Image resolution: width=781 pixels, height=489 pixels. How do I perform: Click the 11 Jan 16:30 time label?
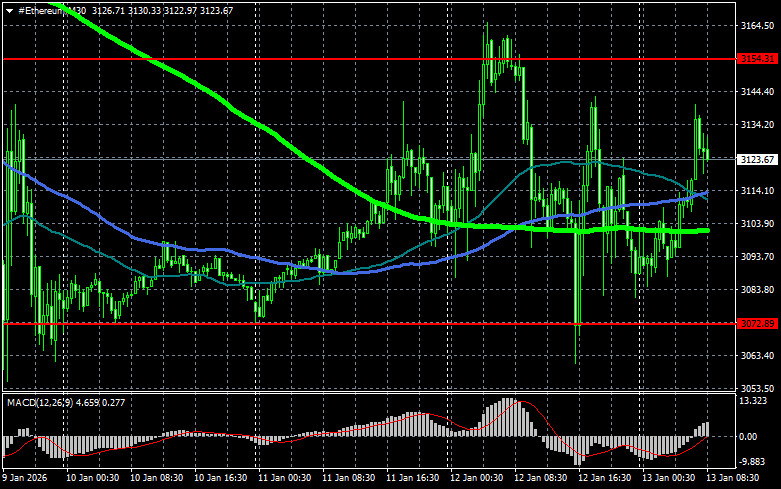412,478
